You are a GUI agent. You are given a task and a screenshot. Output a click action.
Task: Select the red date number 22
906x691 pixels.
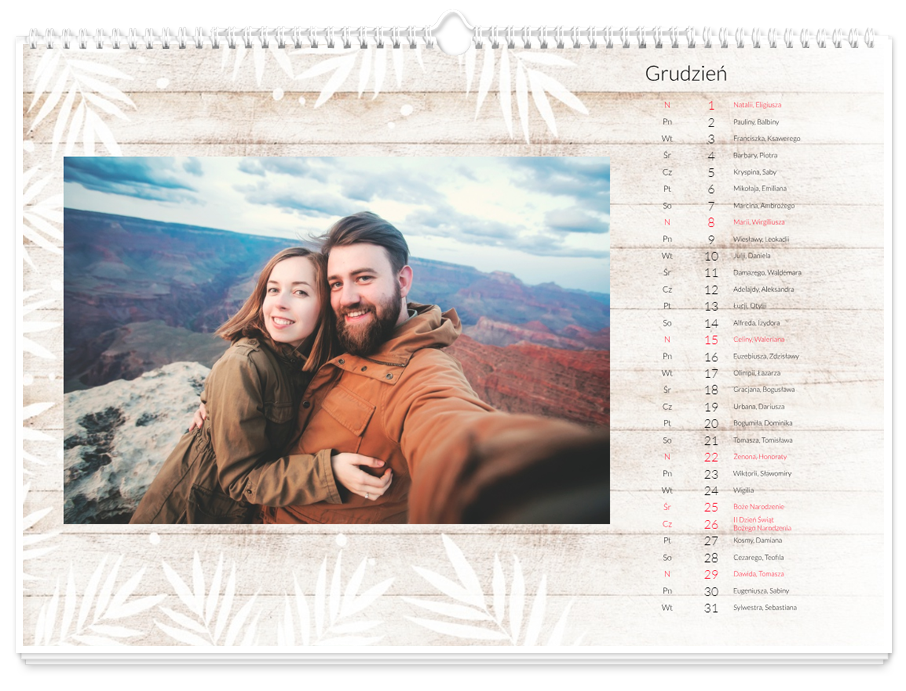(x=711, y=457)
